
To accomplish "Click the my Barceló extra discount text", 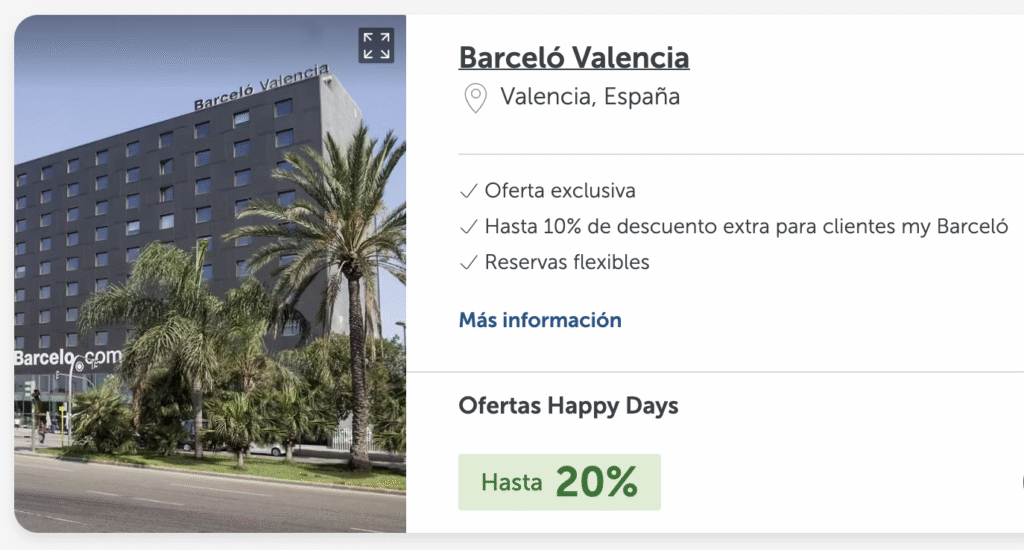I will pos(745,227).
